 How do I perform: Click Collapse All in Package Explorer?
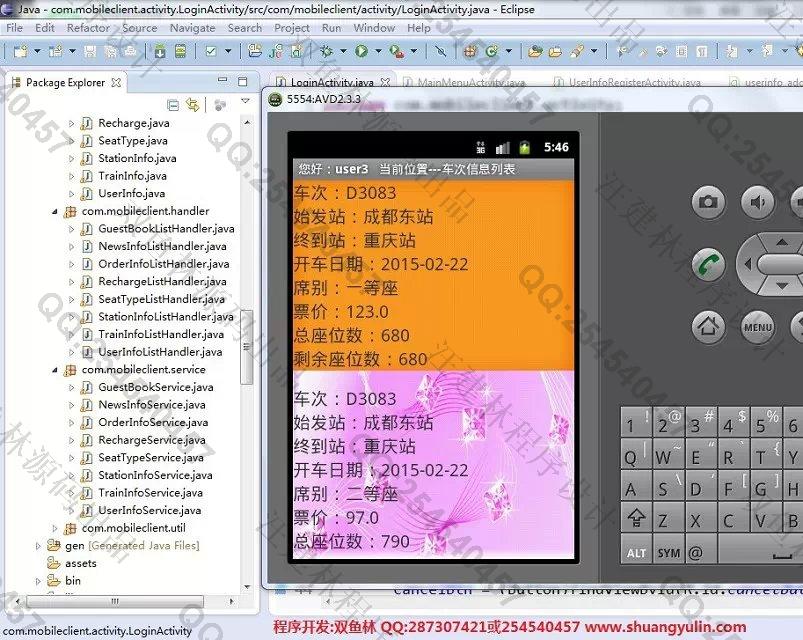[x=173, y=105]
